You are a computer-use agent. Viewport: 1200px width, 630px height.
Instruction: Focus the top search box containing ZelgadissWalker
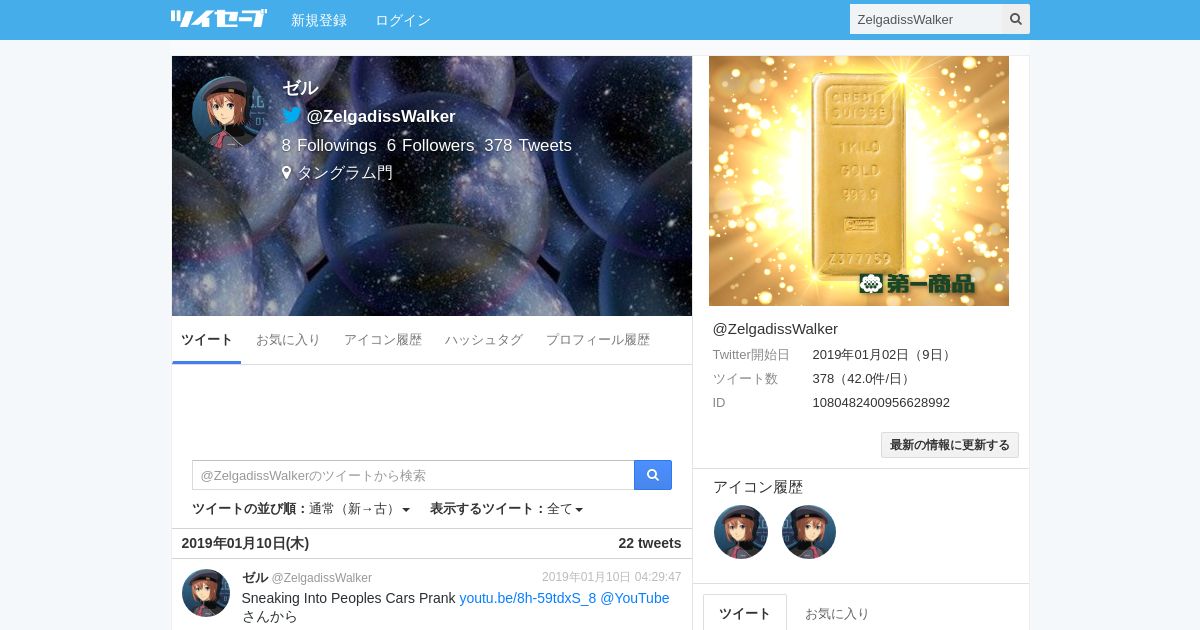926,19
